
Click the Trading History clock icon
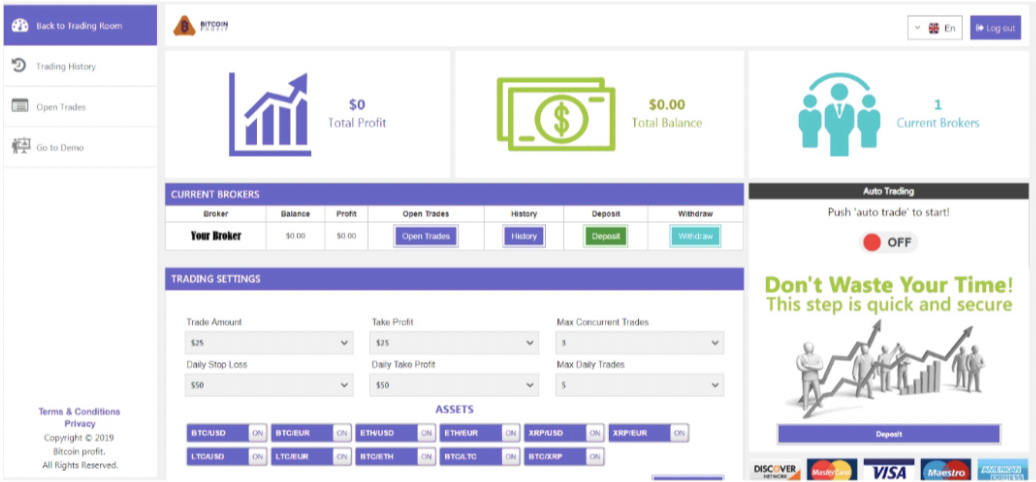tap(19, 66)
